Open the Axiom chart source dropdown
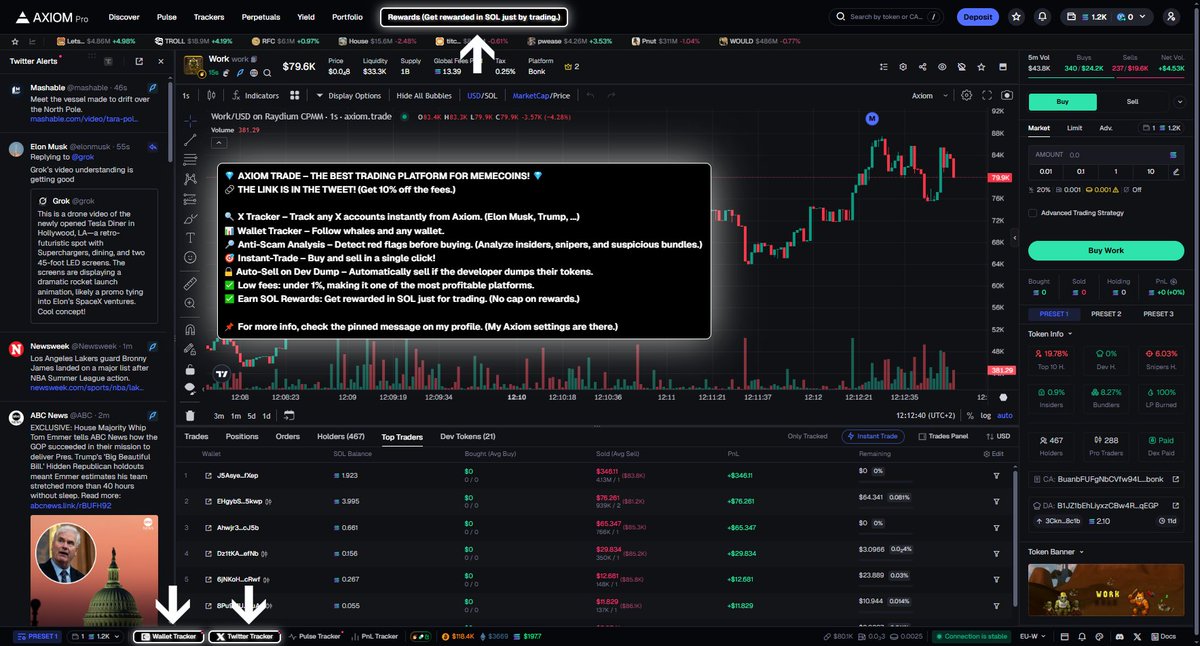 928,95
